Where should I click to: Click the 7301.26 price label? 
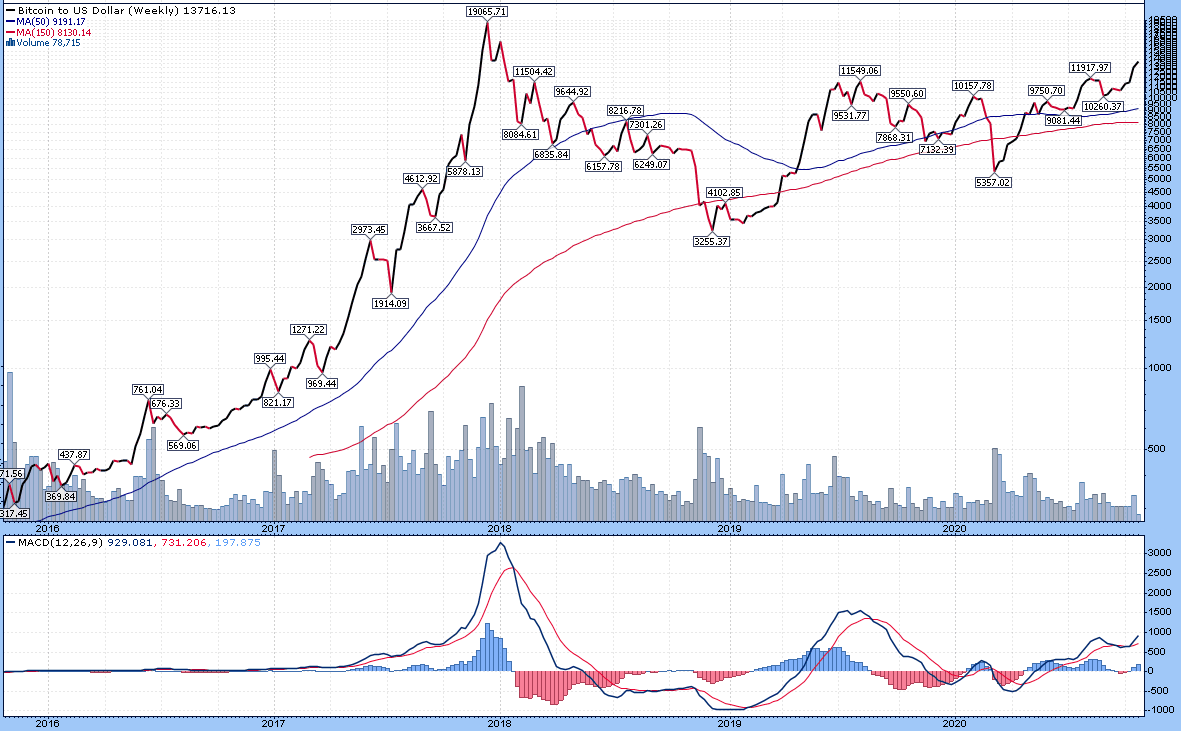[x=646, y=124]
